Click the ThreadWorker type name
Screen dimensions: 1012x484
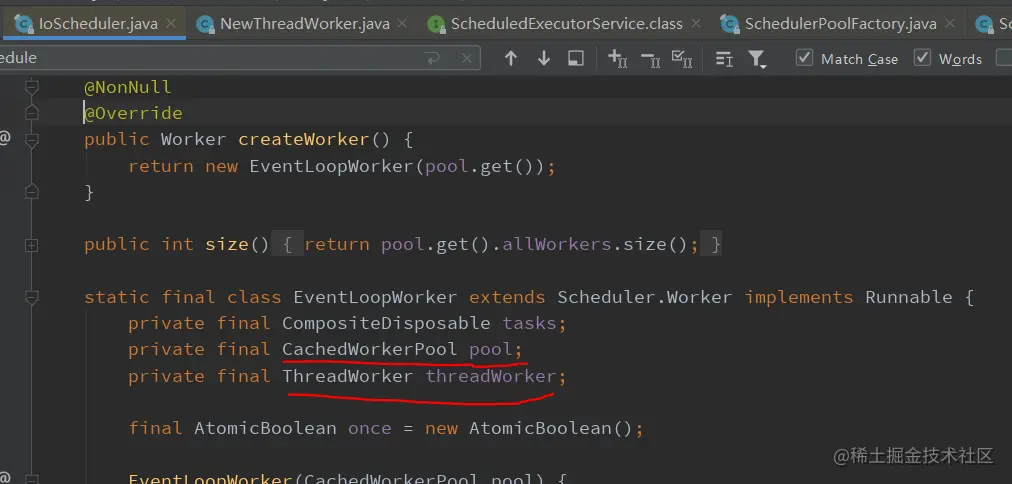[x=348, y=376]
